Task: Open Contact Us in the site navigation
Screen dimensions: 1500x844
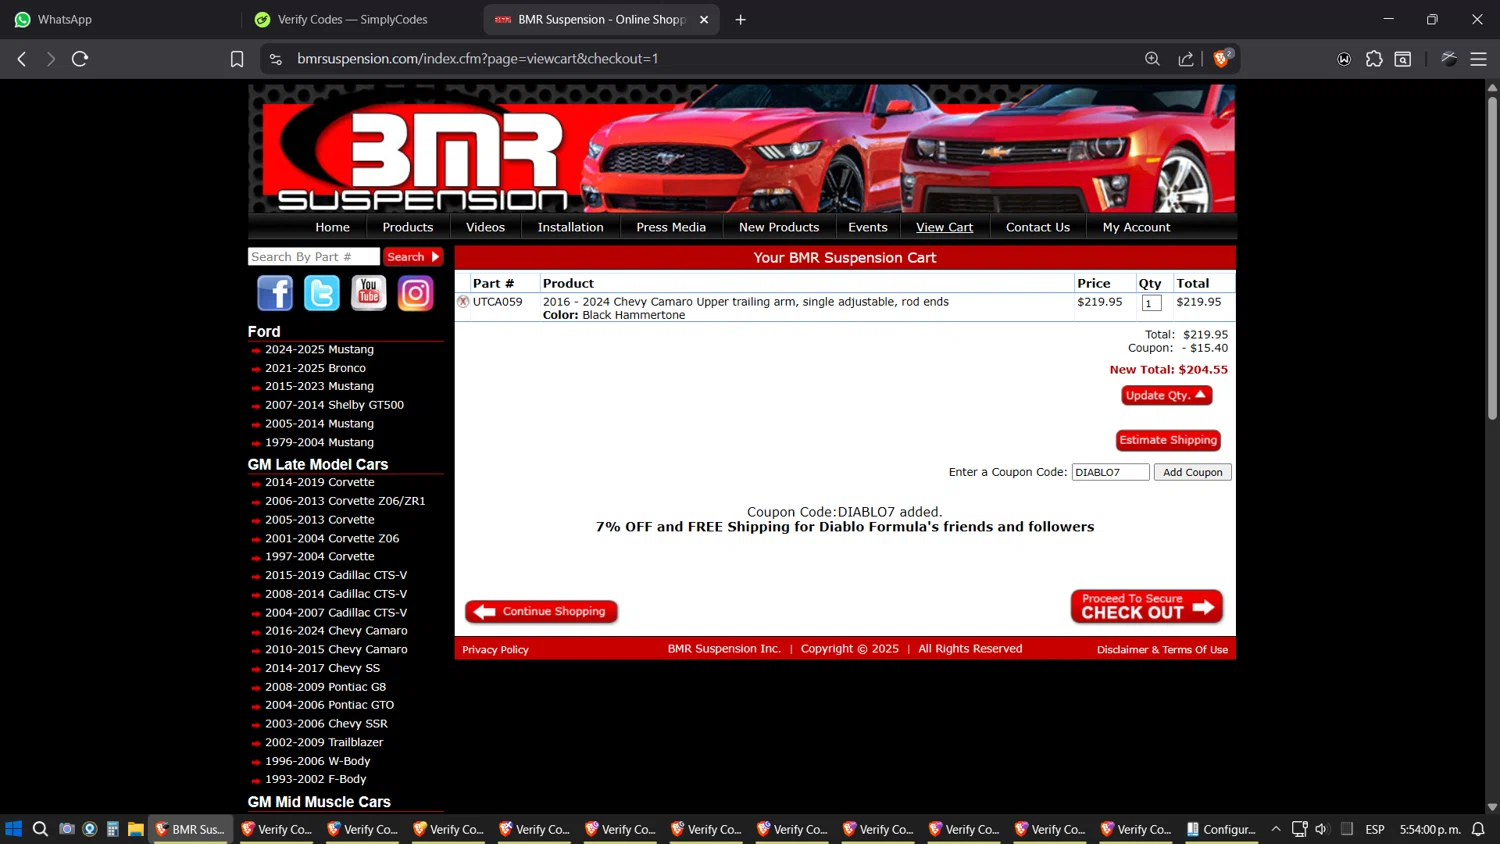Action: coord(1038,227)
